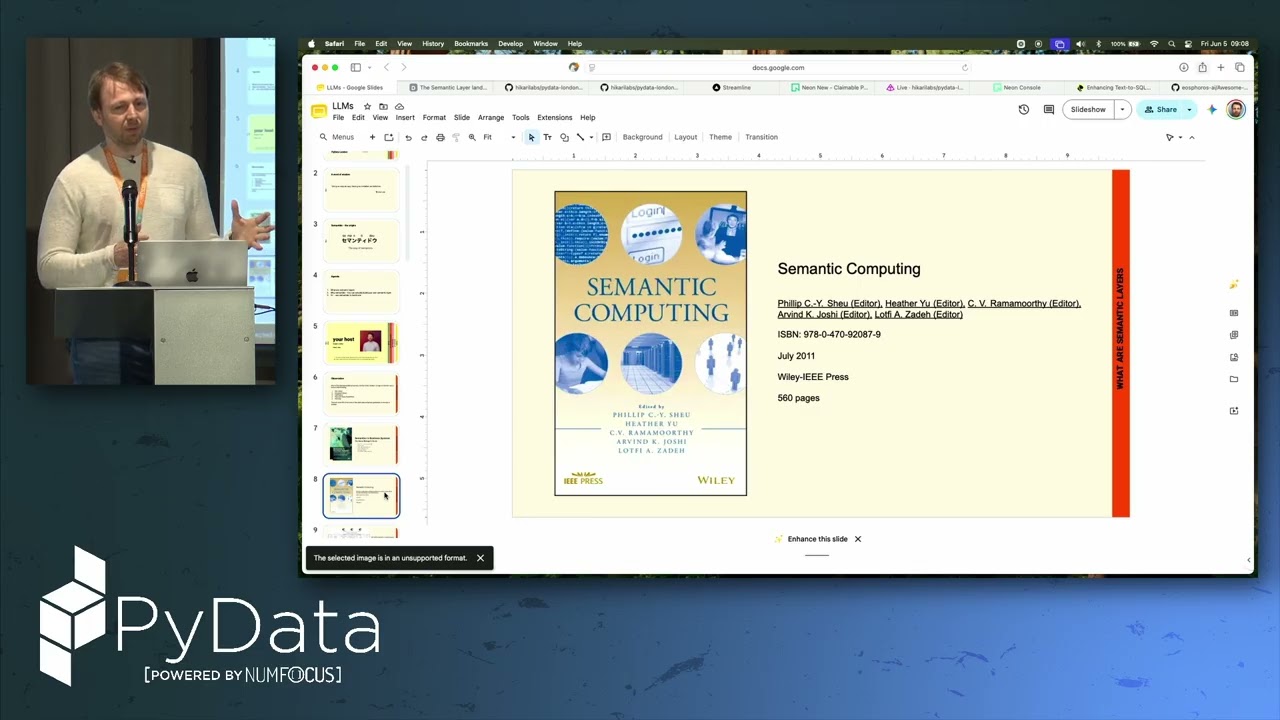Open the Insert menu
The width and height of the screenshot is (1280, 720).
pyautogui.click(x=405, y=117)
